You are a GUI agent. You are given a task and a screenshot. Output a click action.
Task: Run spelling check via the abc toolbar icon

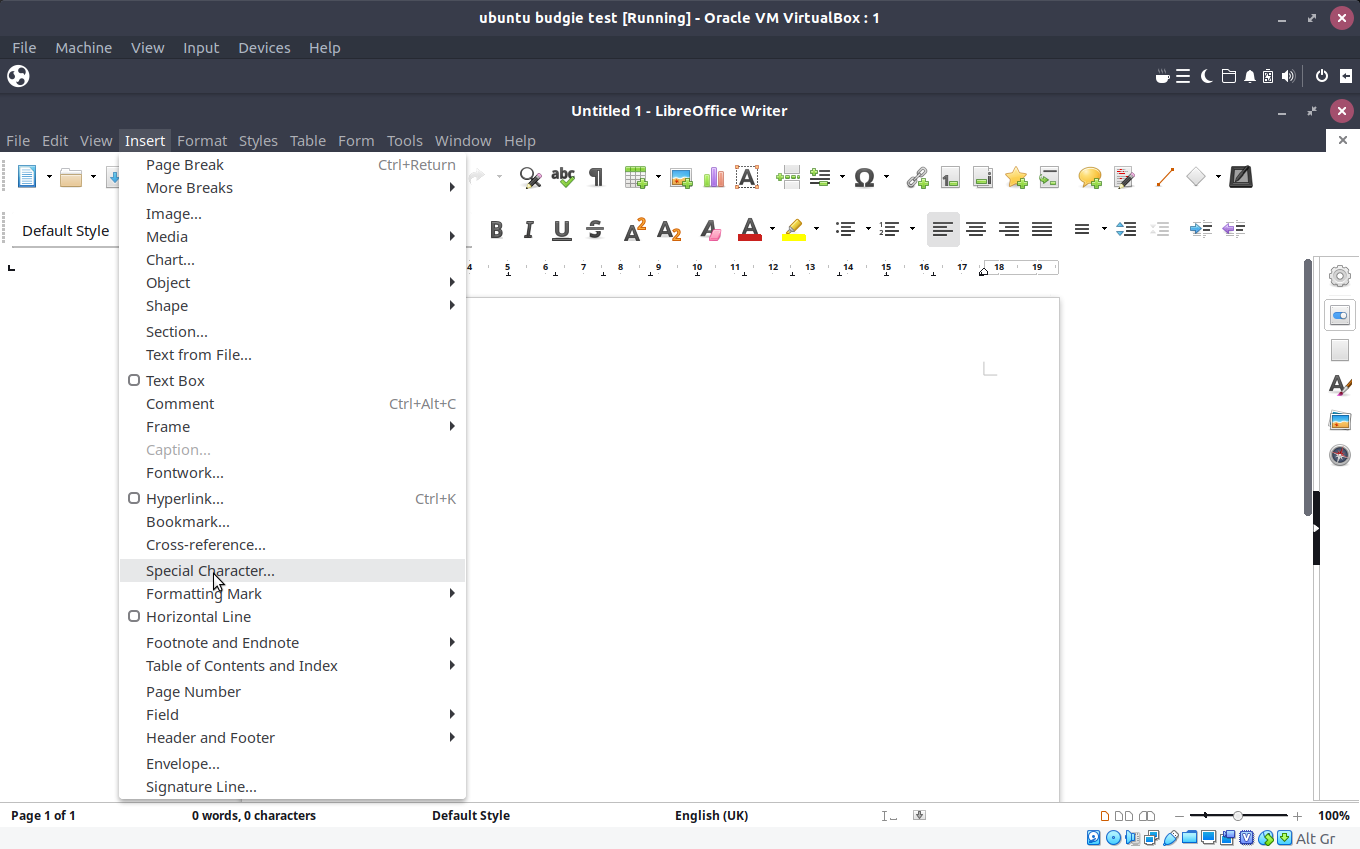tap(563, 177)
